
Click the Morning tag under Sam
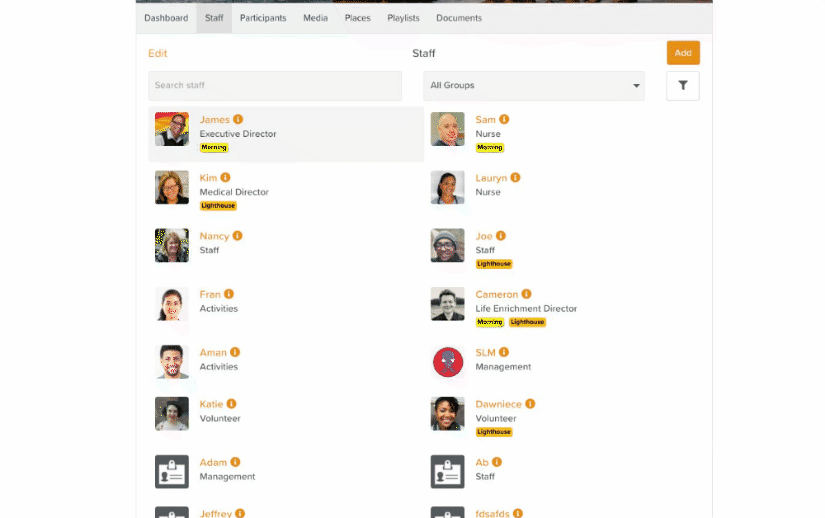[x=490, y=148]
